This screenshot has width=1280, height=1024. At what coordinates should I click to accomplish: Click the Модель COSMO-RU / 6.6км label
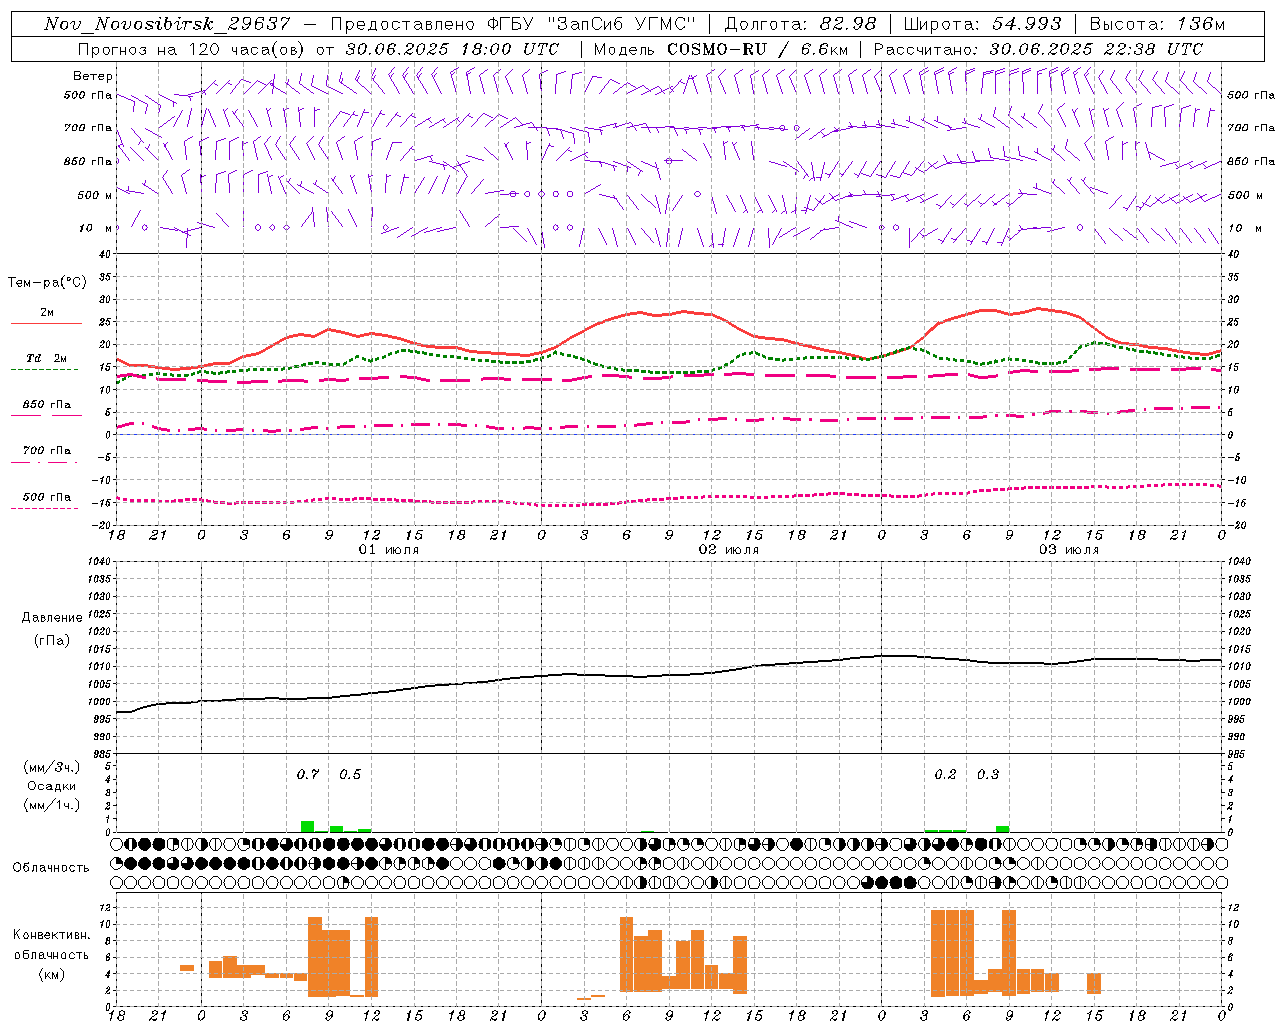pyautogui.click(x=721, y=49)
